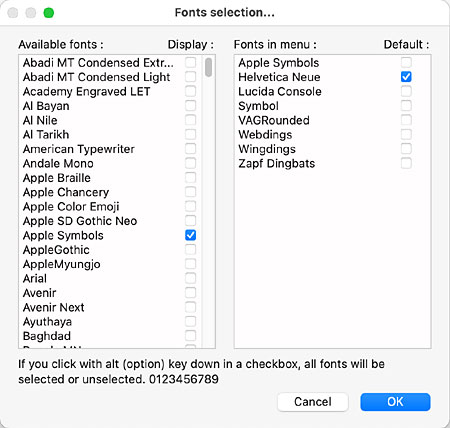
Task: Click the green zoom window button
Action: point(49,13)
